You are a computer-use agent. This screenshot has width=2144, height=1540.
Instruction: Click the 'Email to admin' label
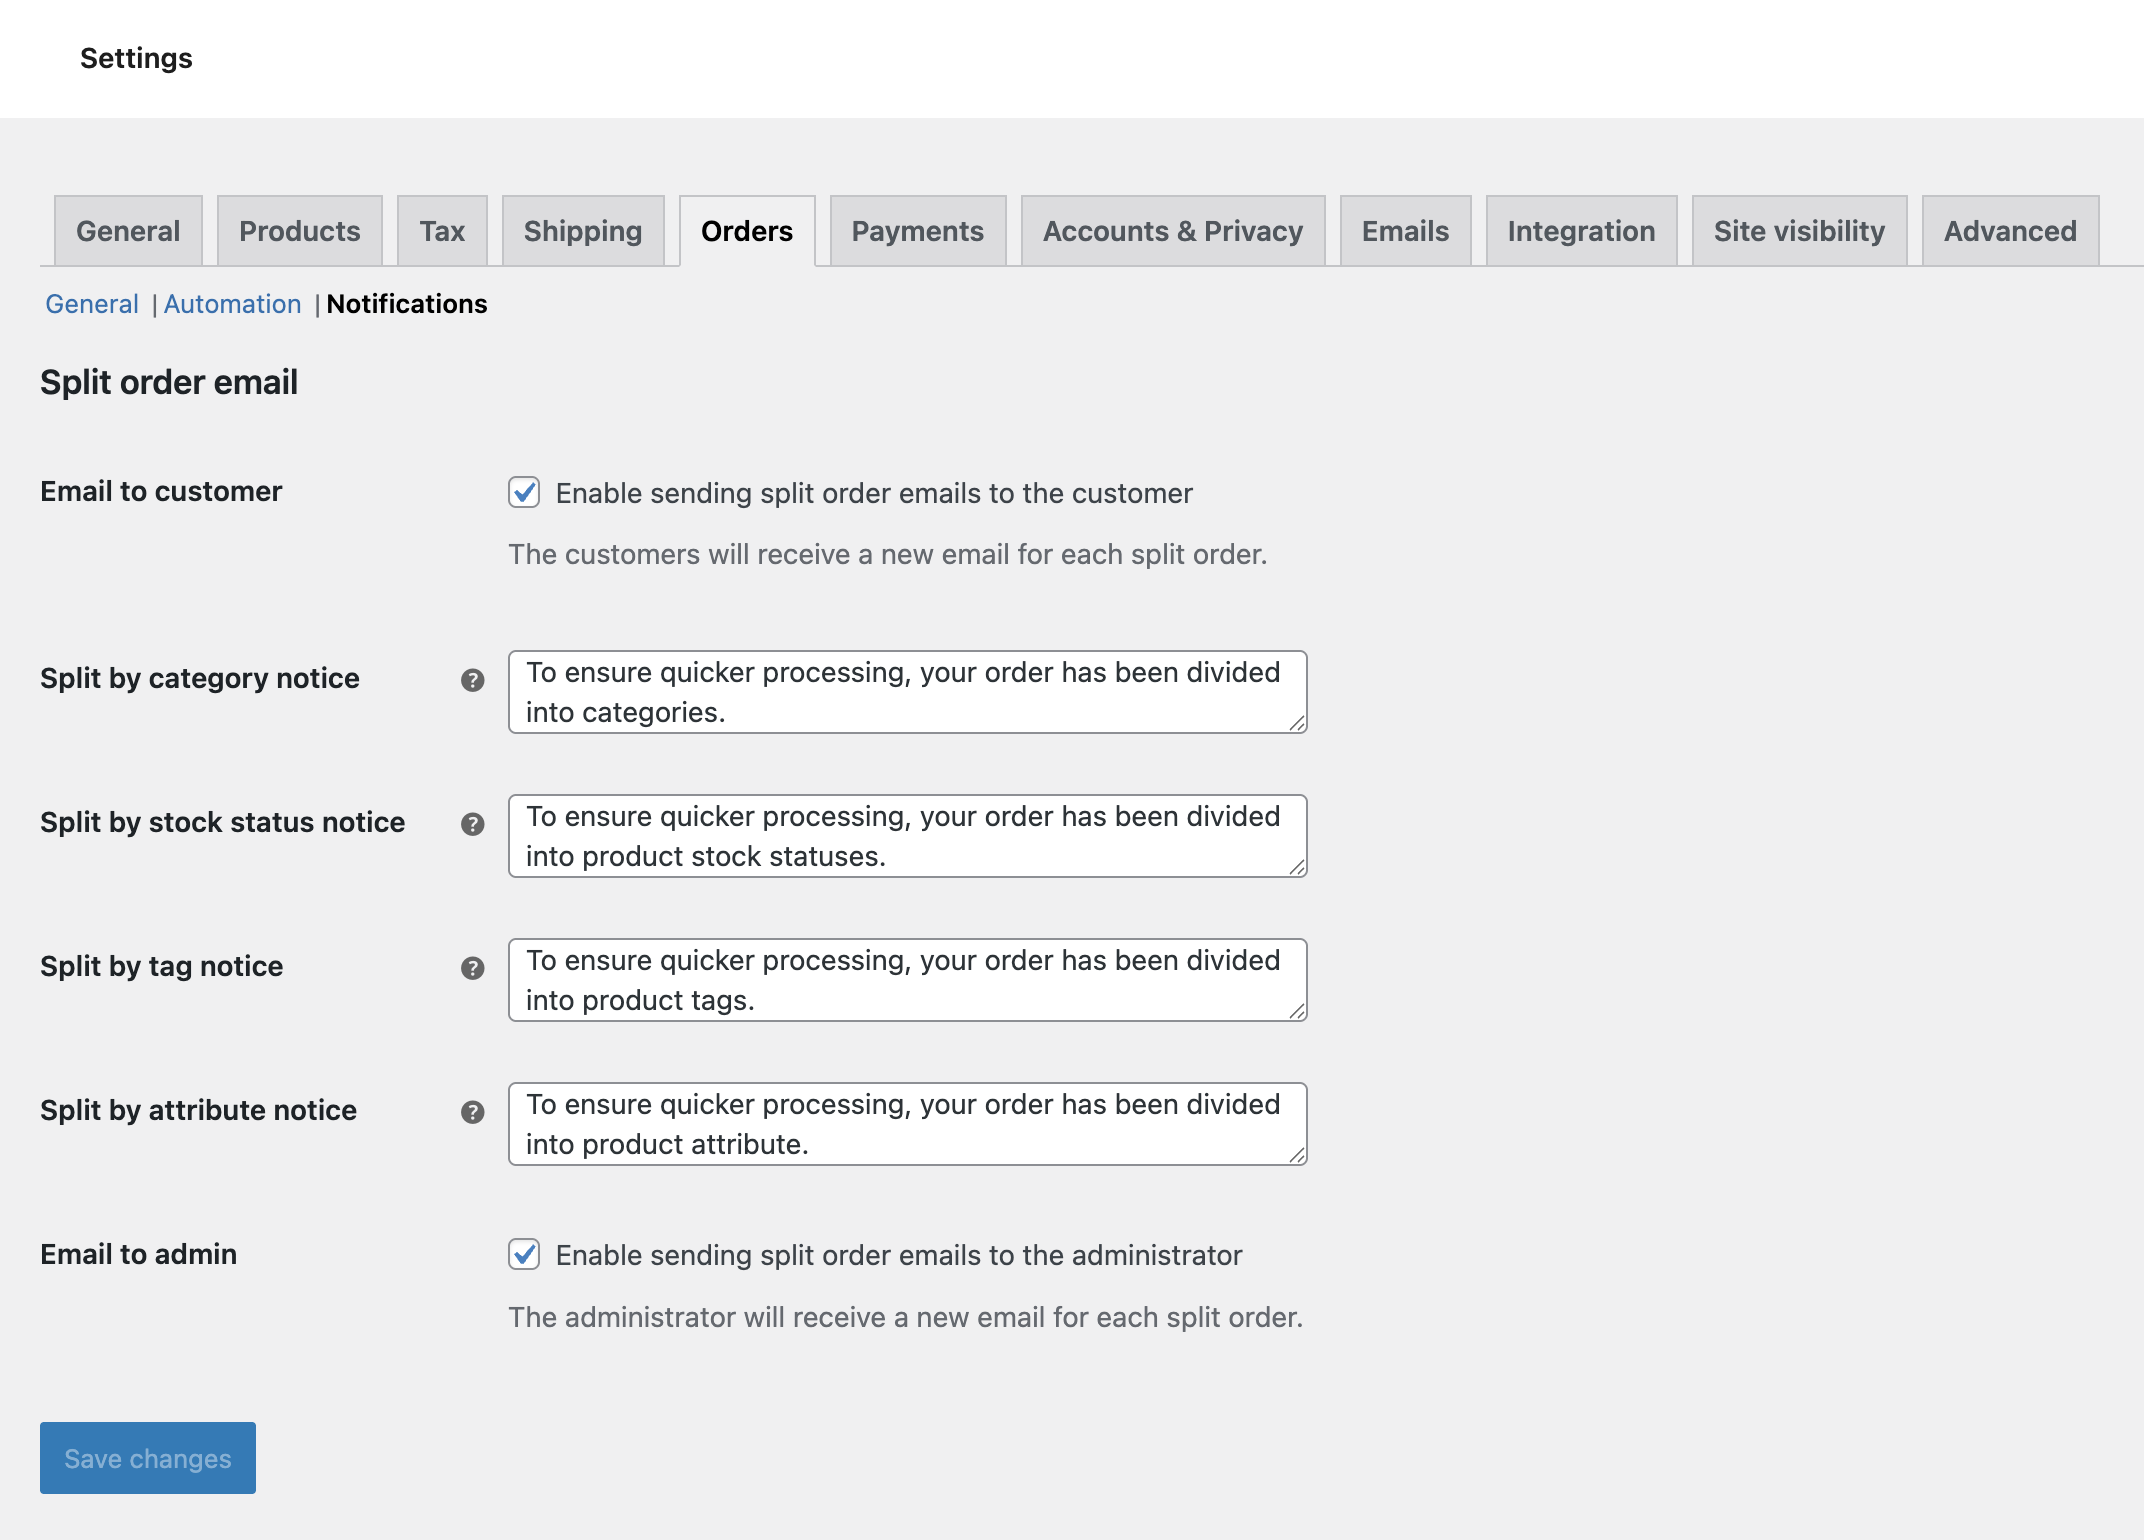click(x=138, y=1254)
